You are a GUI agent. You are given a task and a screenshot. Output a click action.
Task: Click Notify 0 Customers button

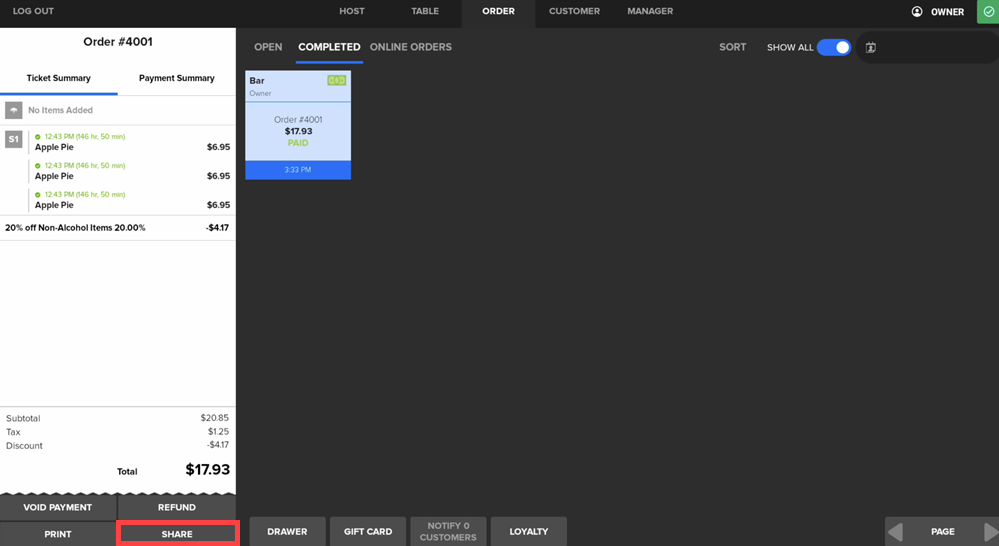point(448,531)
